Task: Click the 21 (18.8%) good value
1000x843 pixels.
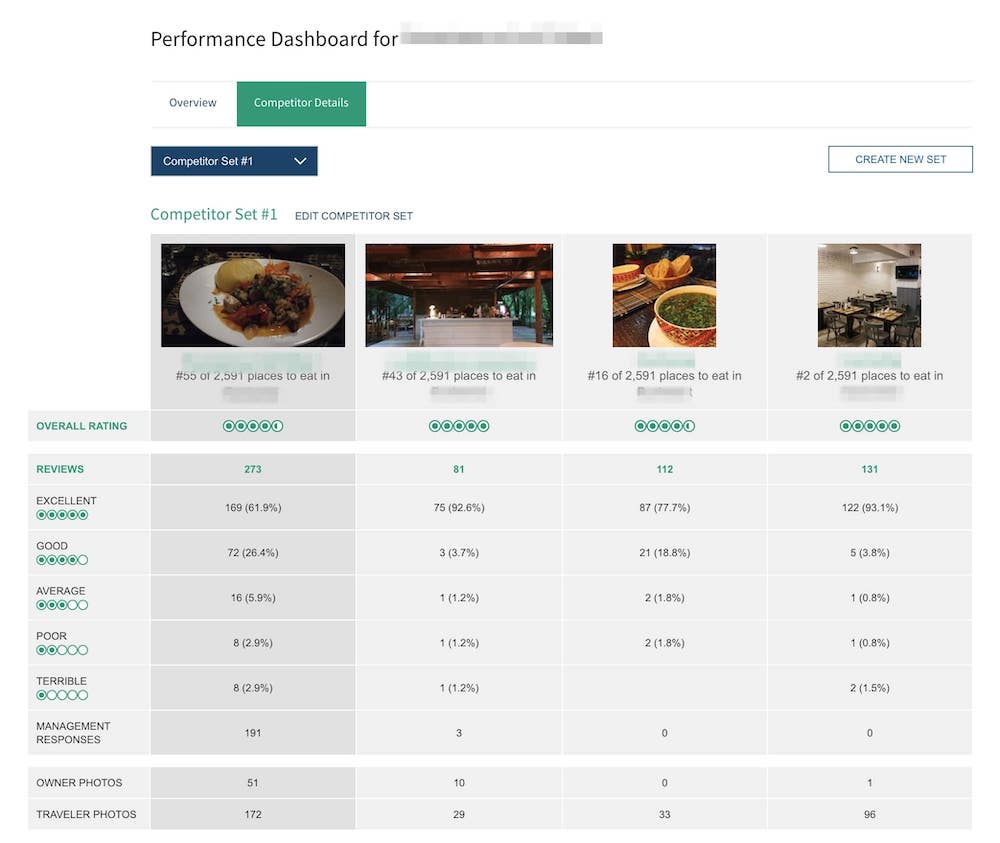Action: [665, 553]
